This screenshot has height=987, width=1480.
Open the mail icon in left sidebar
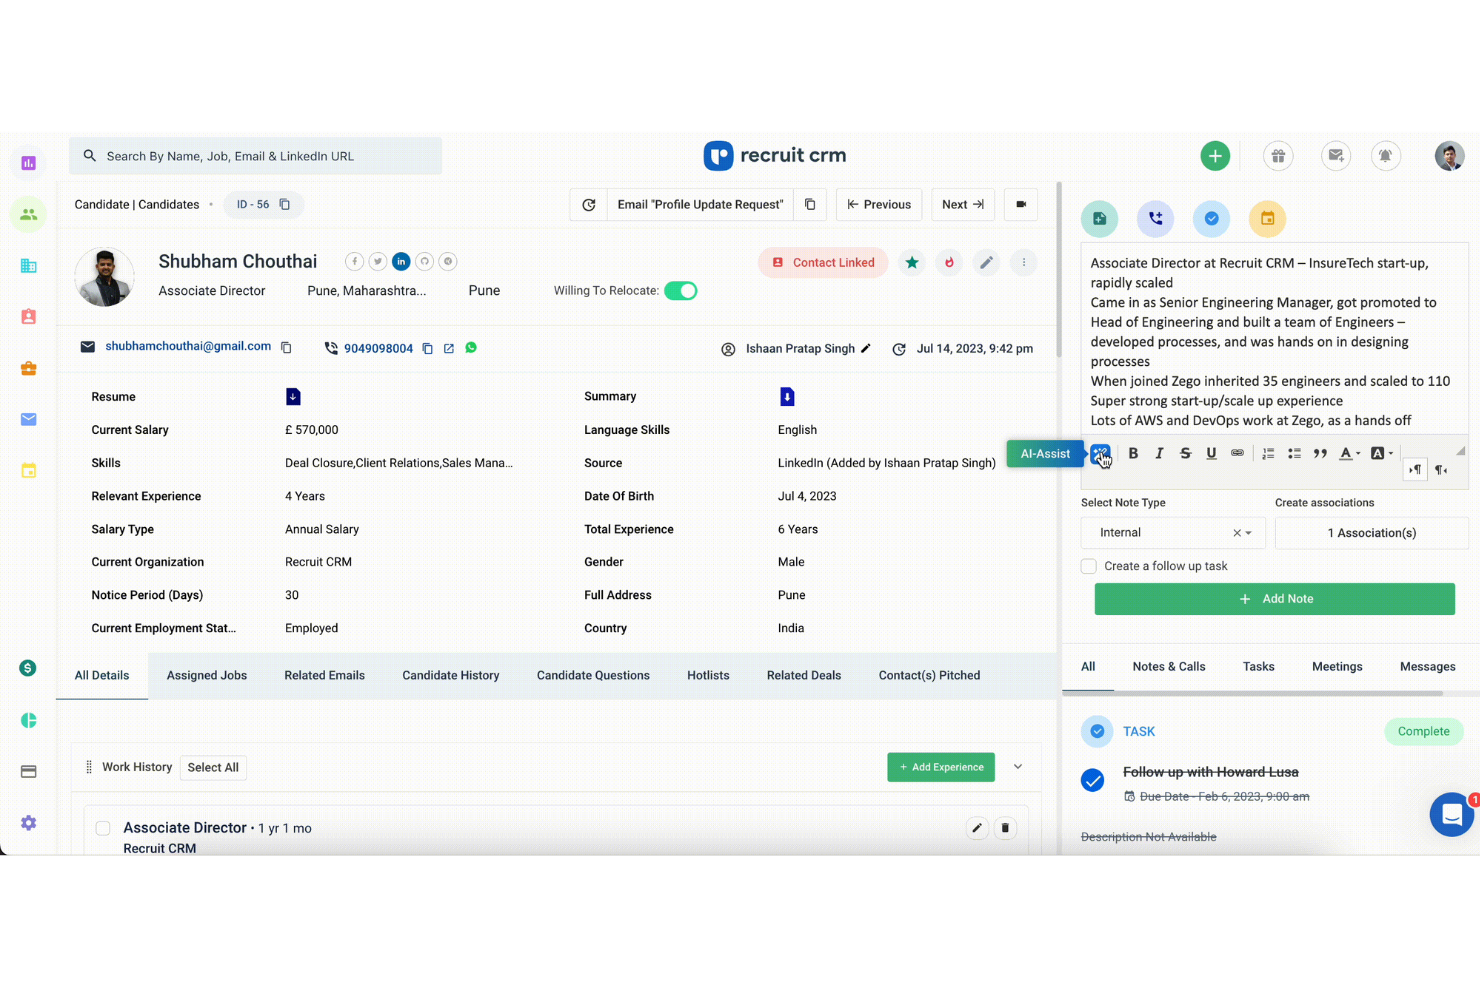(x=28, y=419)
